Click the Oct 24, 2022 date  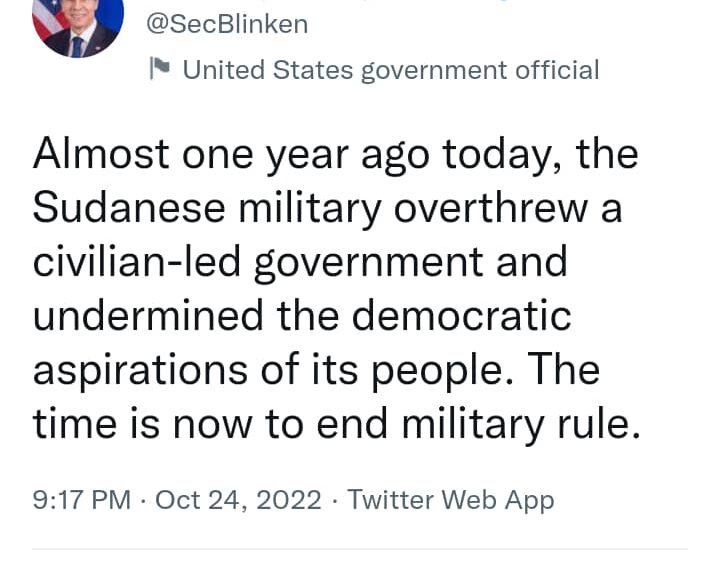[x=238, y=500]
